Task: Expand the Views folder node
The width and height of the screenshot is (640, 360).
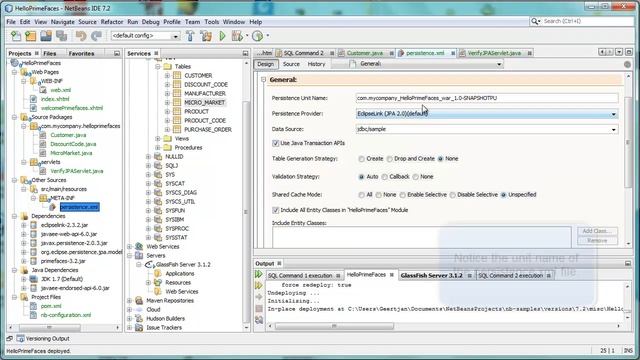Action: 158,138
